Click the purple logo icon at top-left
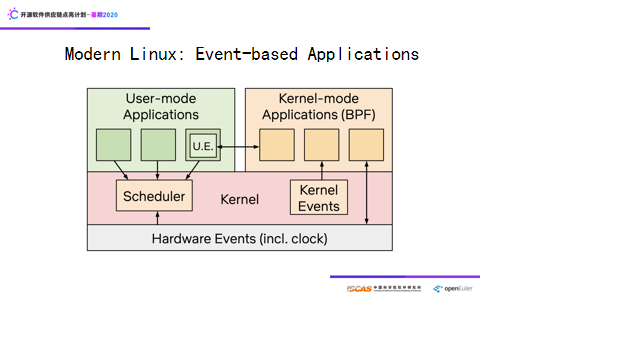Screen dimensions: 640x360 pyautogui.click(x=13, y=14)
